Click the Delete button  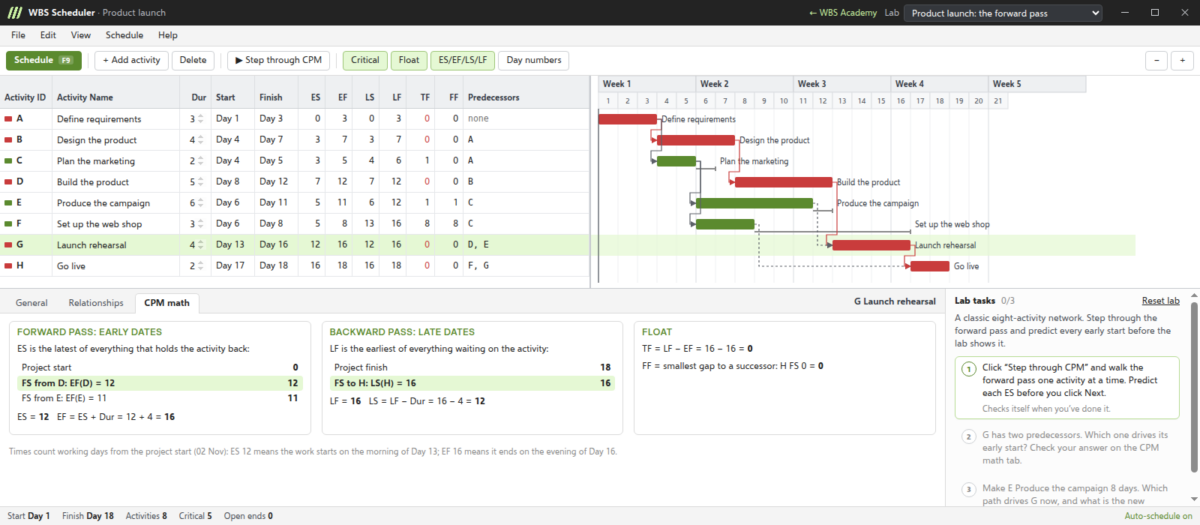coord(192,60)
